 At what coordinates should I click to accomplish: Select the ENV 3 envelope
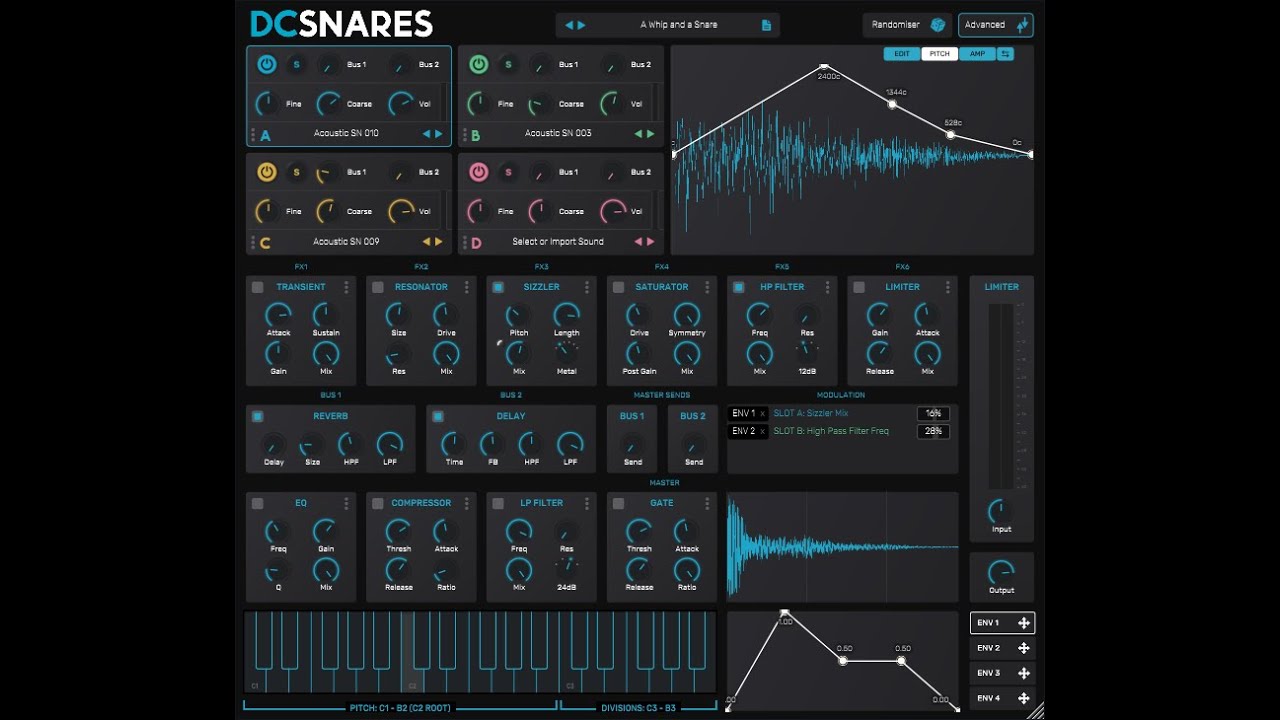(x=1002, y=673)
